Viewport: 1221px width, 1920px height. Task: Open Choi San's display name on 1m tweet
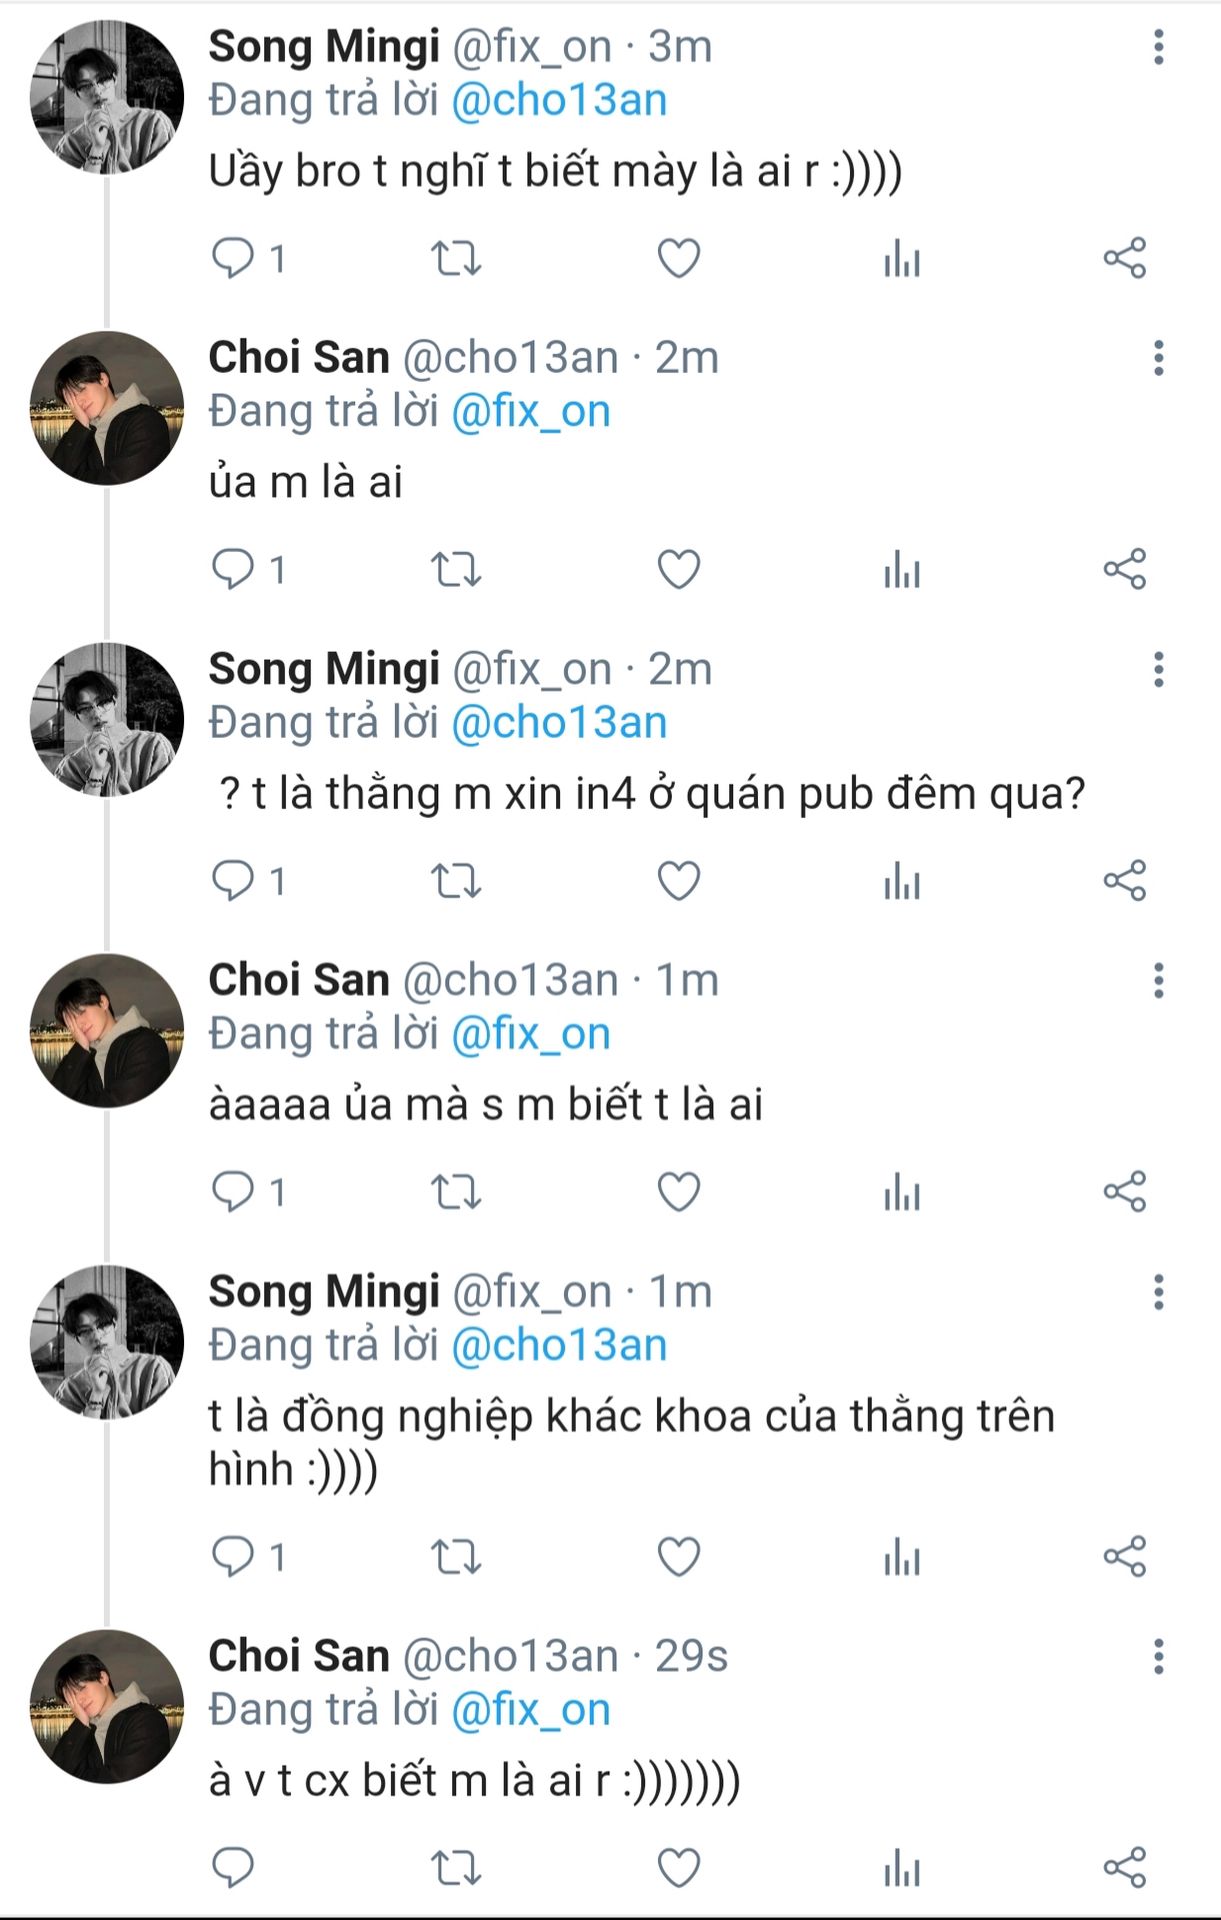[x=298, y=981]
